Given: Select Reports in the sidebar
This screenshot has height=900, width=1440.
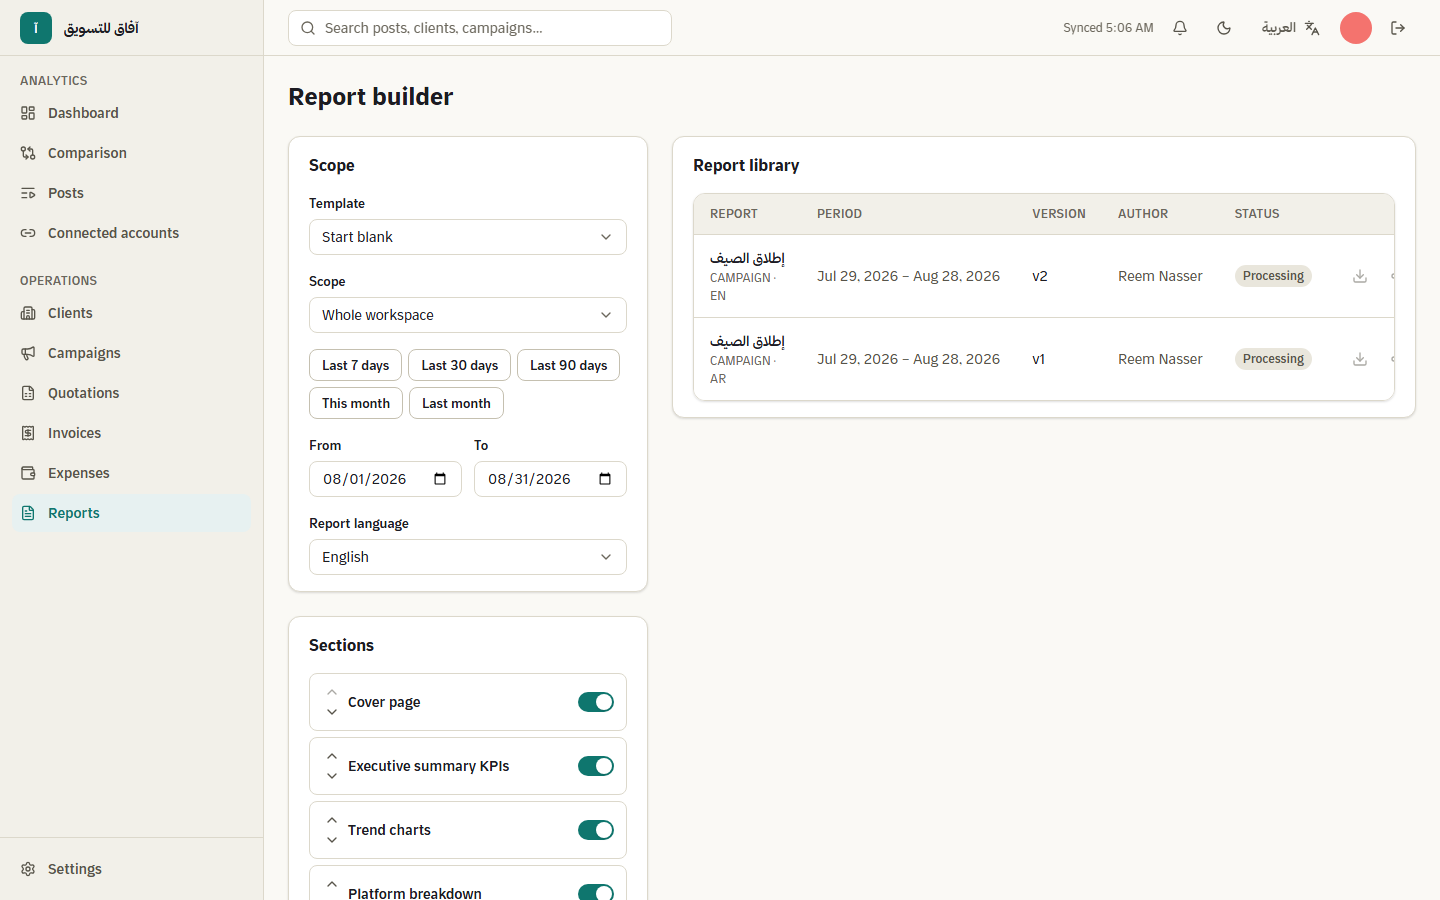Looking at the screenshot, I should coord(131,513).
